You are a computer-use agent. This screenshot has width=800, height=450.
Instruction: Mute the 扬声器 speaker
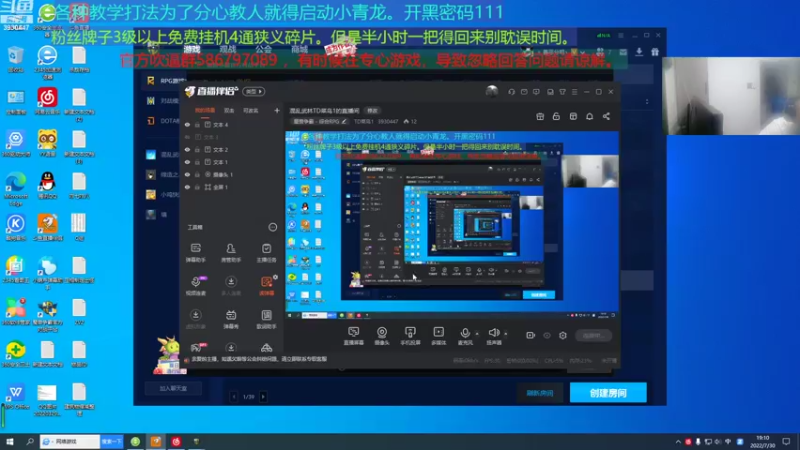[493, 336]
